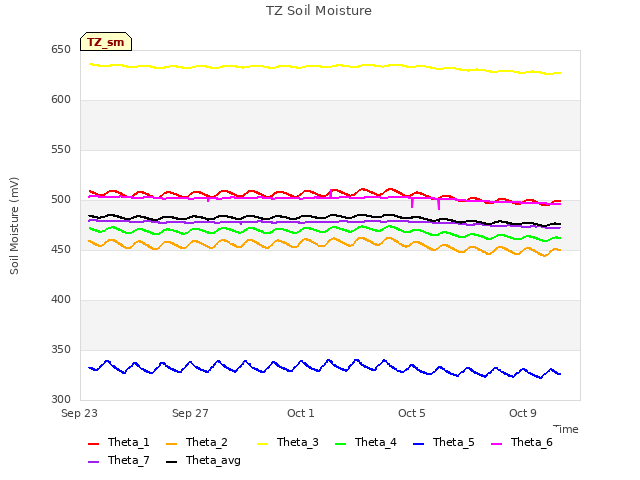Click the 600 y-axis tick label
This screenshot has width=640, height=480.
pyautogui.click(x=61, y=100)
